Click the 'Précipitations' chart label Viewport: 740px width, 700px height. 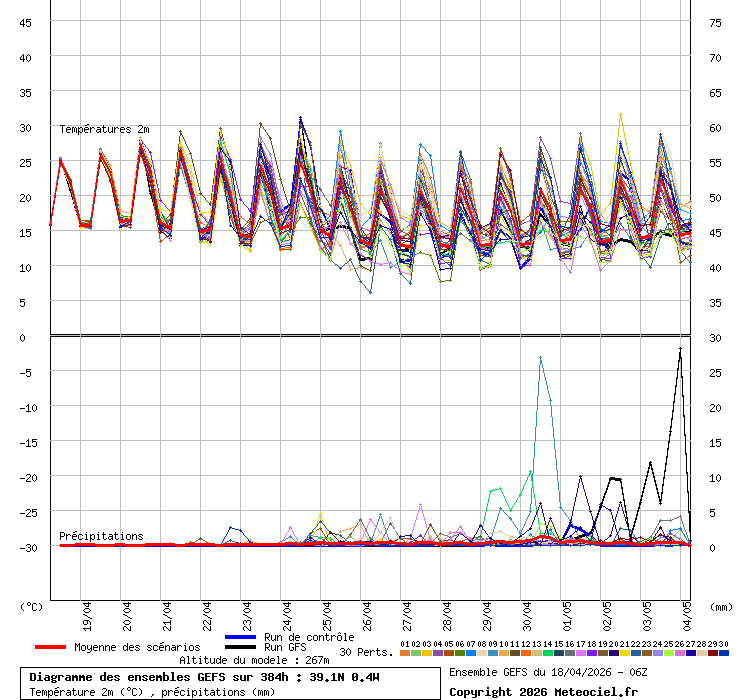(x=101, y=536)
